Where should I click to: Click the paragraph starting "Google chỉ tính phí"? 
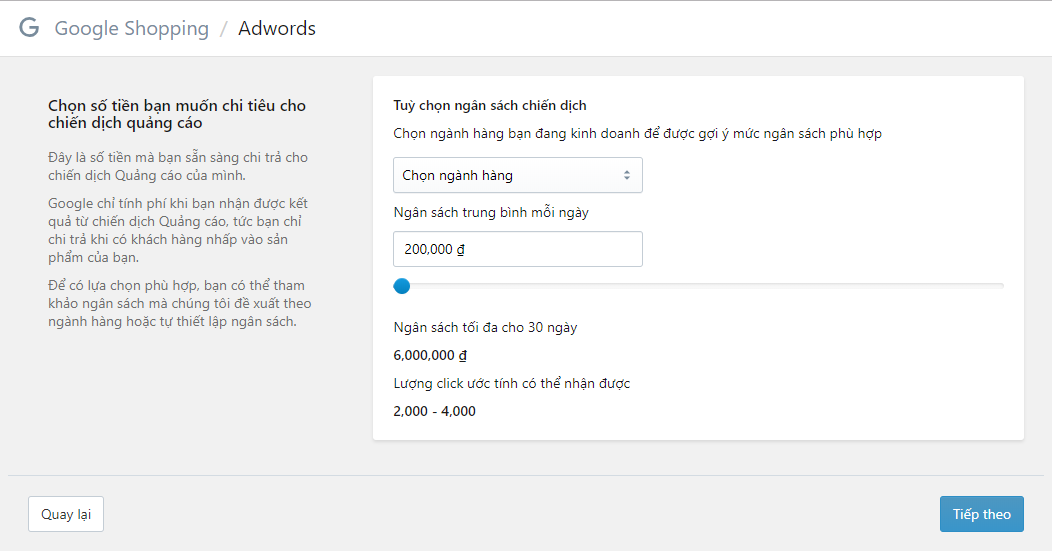(x=177, y=230)
